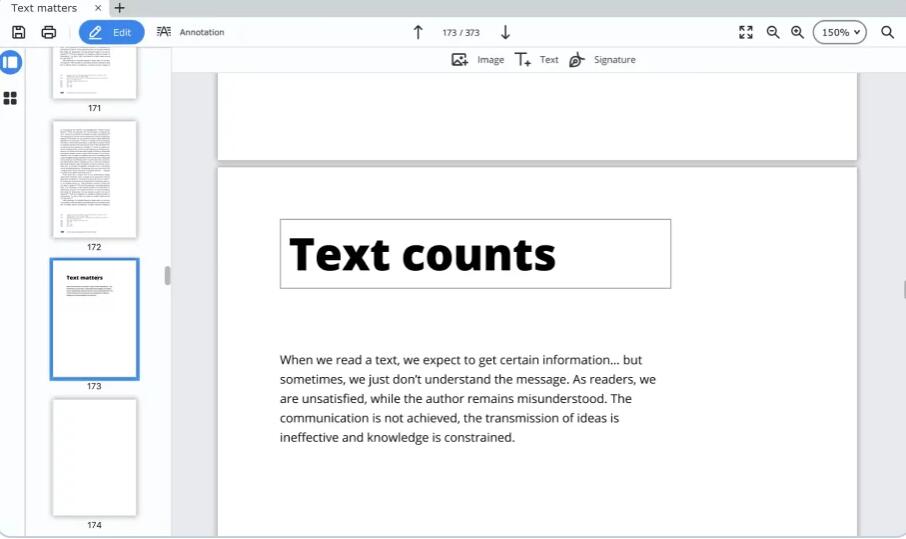
Task: Go to previous page arrow
Action: pos(418,32)
